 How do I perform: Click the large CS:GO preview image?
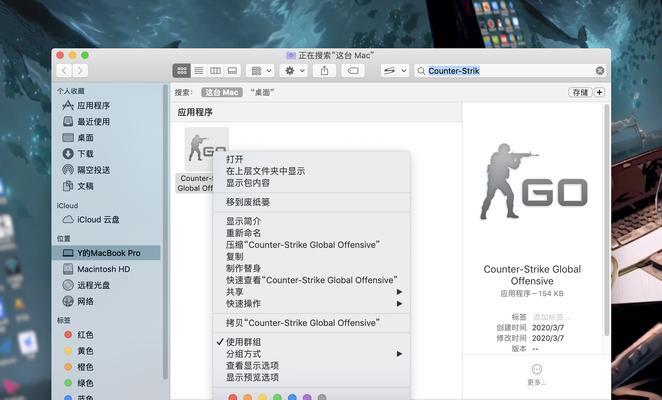(x=533, y=182)
